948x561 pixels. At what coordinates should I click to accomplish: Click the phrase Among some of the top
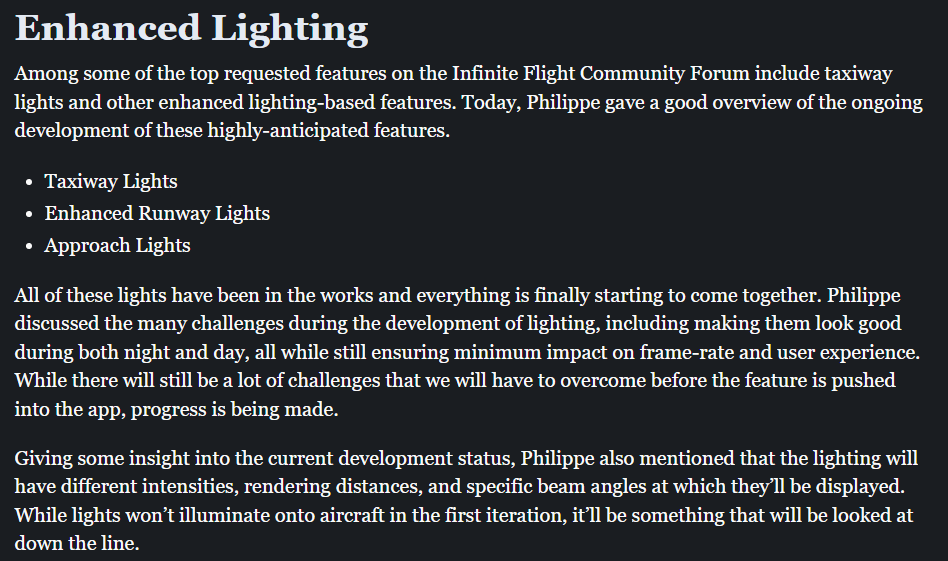pos(100,74)
